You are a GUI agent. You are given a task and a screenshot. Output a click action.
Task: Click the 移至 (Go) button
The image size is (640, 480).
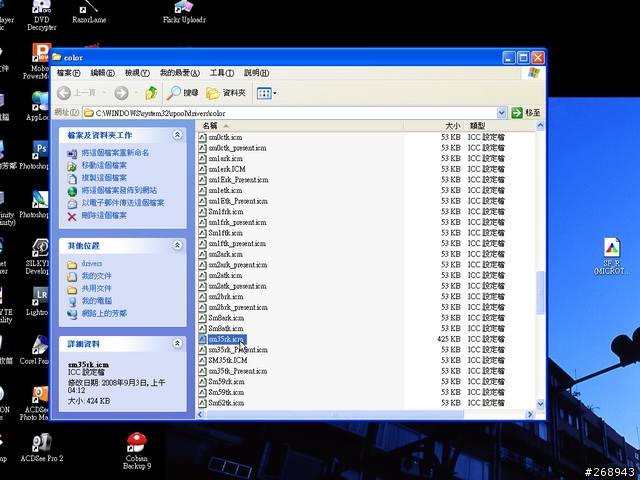pyautogui.click(x=526, y=113)
